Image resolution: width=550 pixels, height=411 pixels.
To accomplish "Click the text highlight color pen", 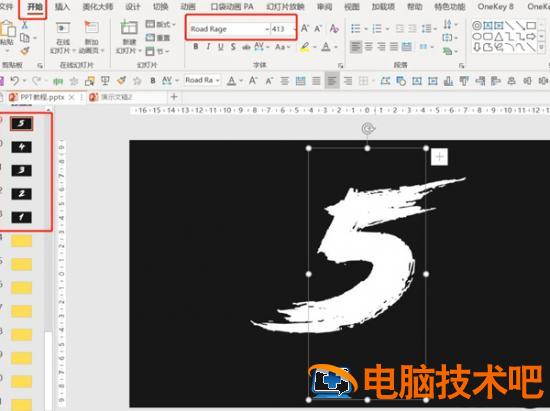I will (x=305, y=47).
